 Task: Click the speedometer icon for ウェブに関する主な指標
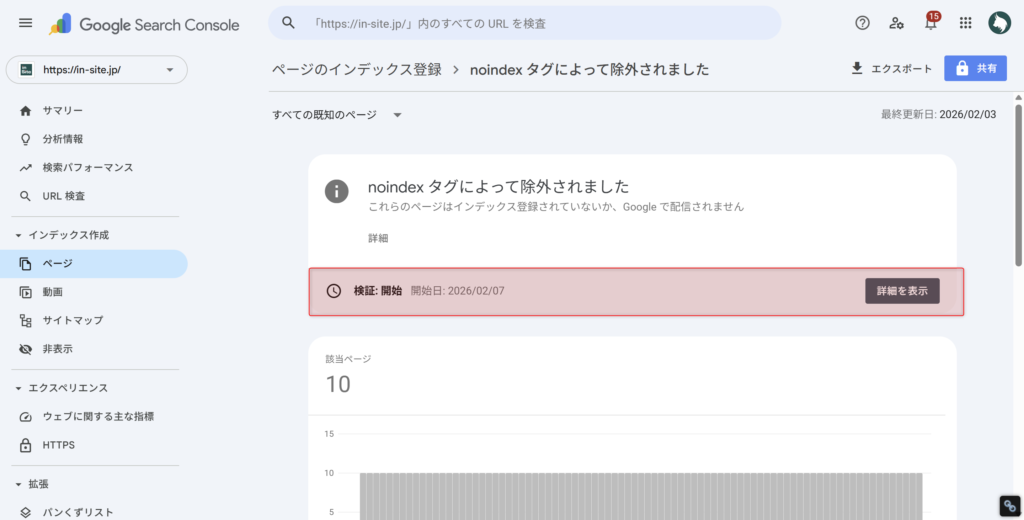coord(25,417)
